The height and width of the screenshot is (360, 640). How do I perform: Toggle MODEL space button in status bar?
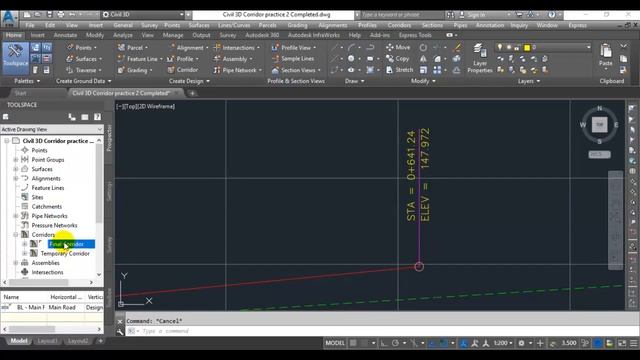pos(335,343)
